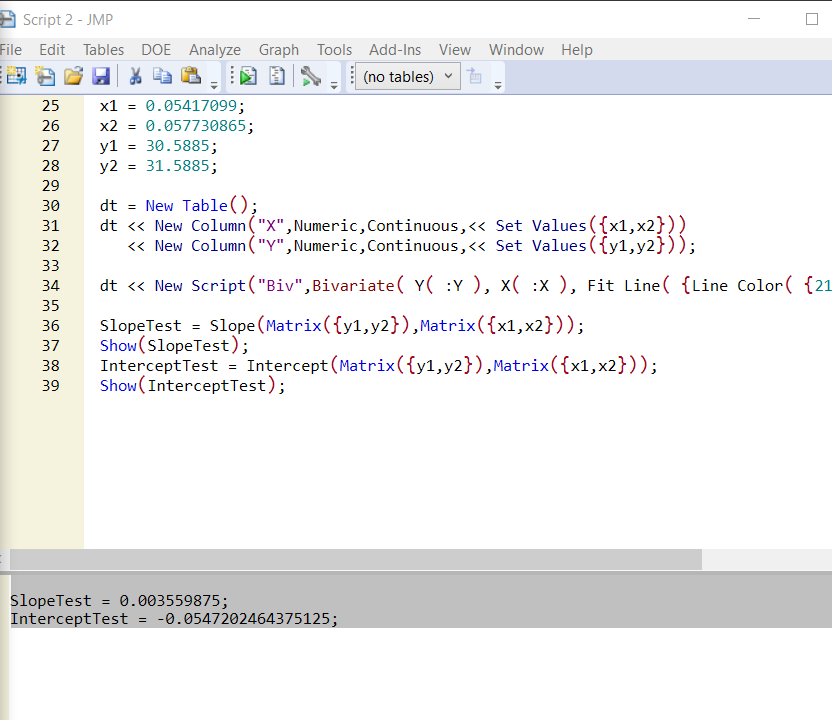The height and width of the screenshot is (720, 832).
Task: Open the New Script Window icon
Action: pos(45,75)
